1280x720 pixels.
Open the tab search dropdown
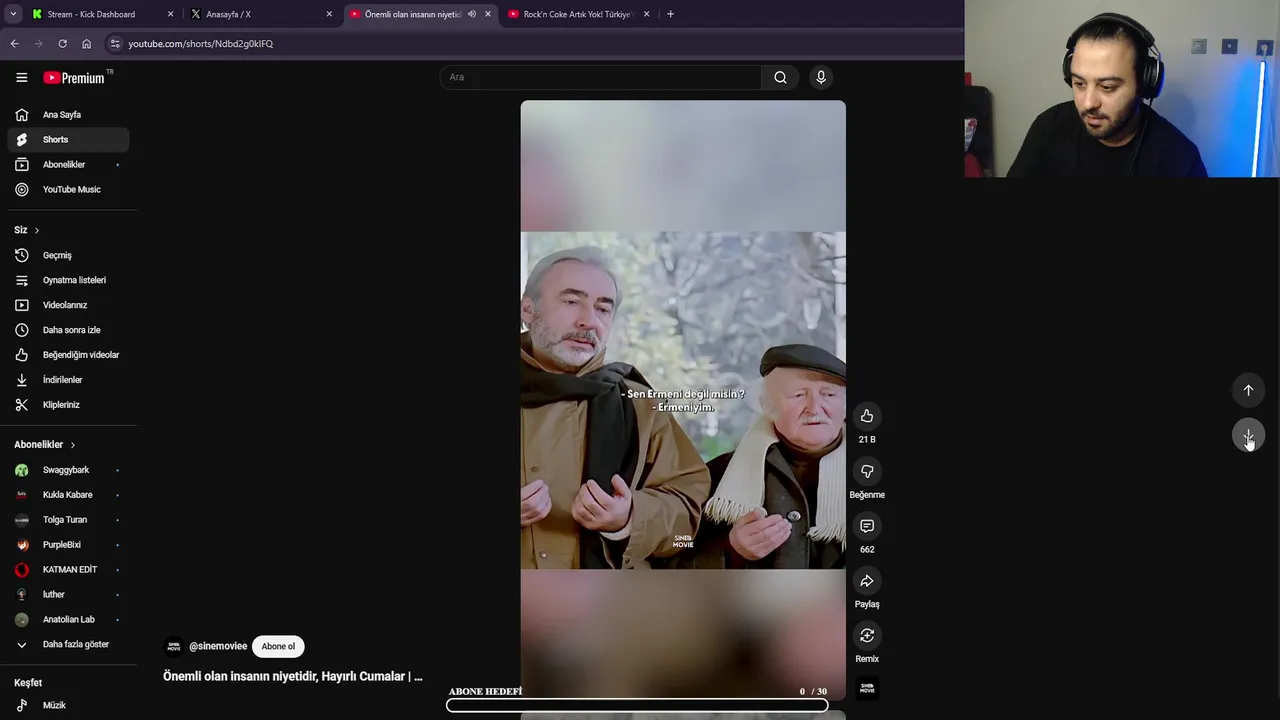tap(13, 14)
